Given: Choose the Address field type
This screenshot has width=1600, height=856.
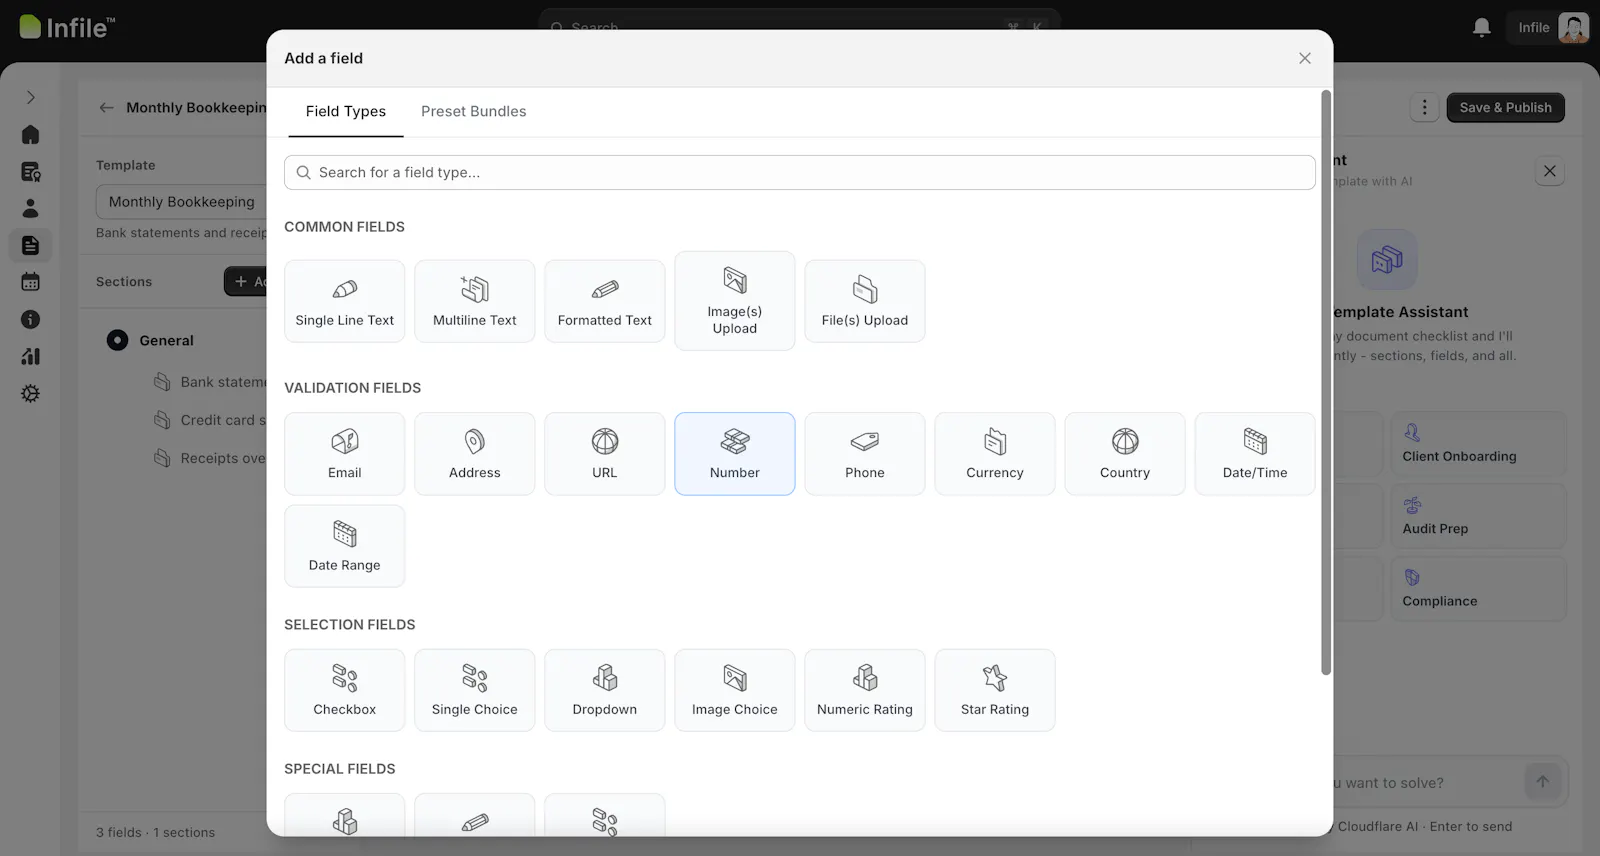Looking at the screenshot, I should (x=474, y=454).
